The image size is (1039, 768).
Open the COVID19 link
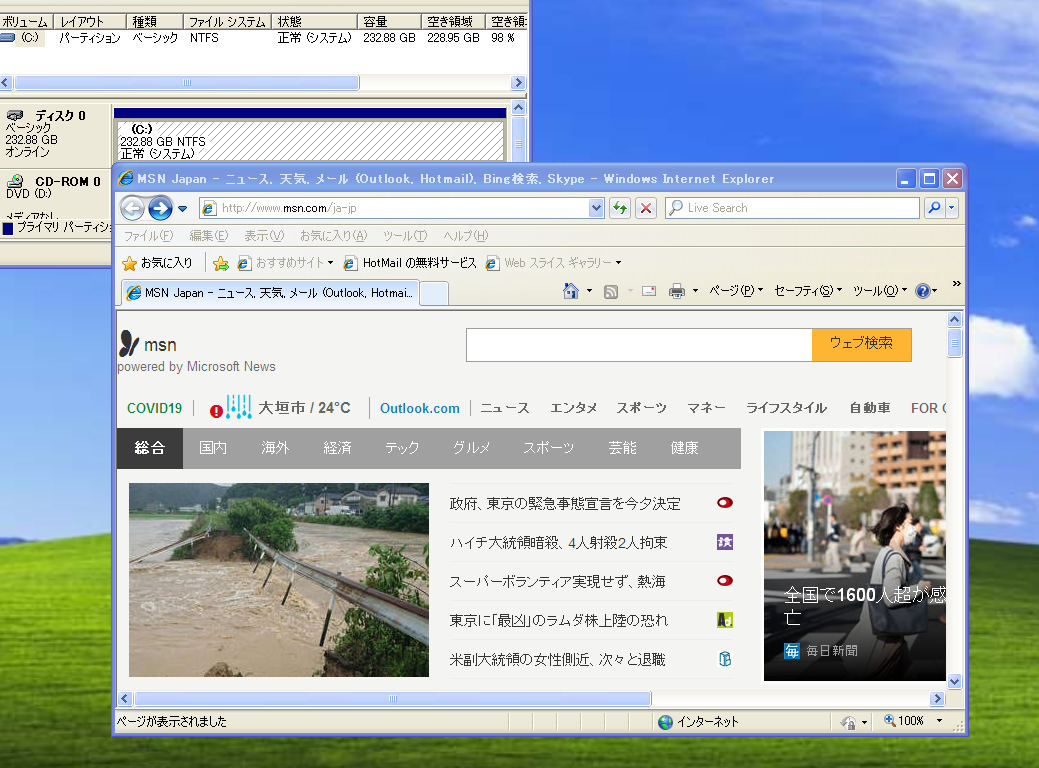click(154, 408)
